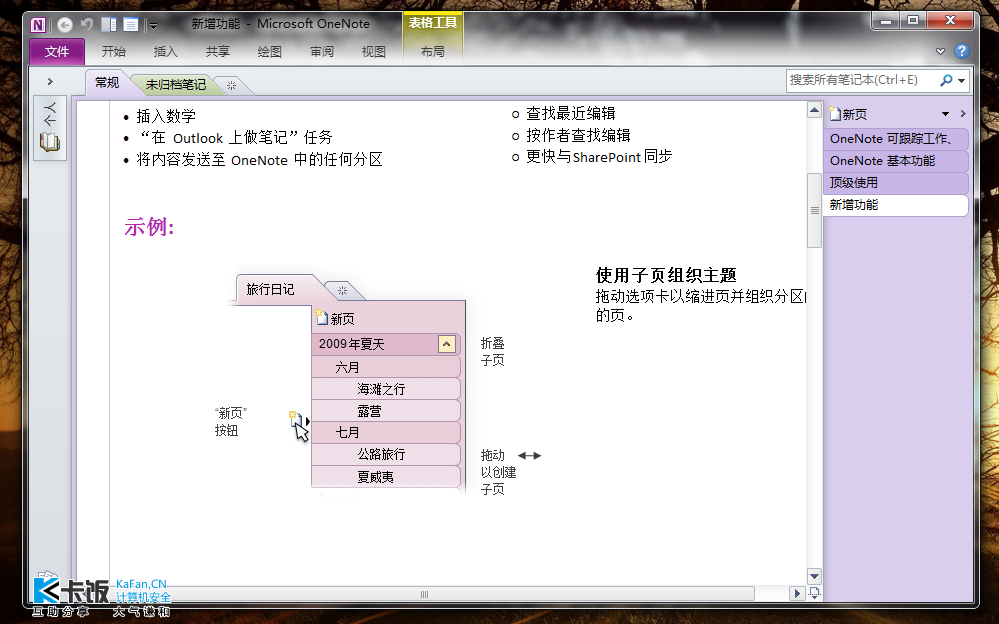Switch to the 审阅 ribbon tab
Viewport: 999px width, 624px height.
(x=322, y=52)
